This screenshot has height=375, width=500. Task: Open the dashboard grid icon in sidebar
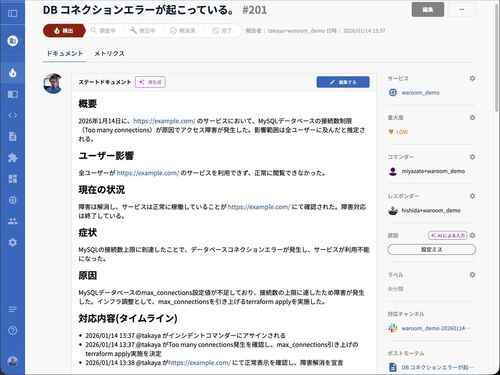click(13, 179)
